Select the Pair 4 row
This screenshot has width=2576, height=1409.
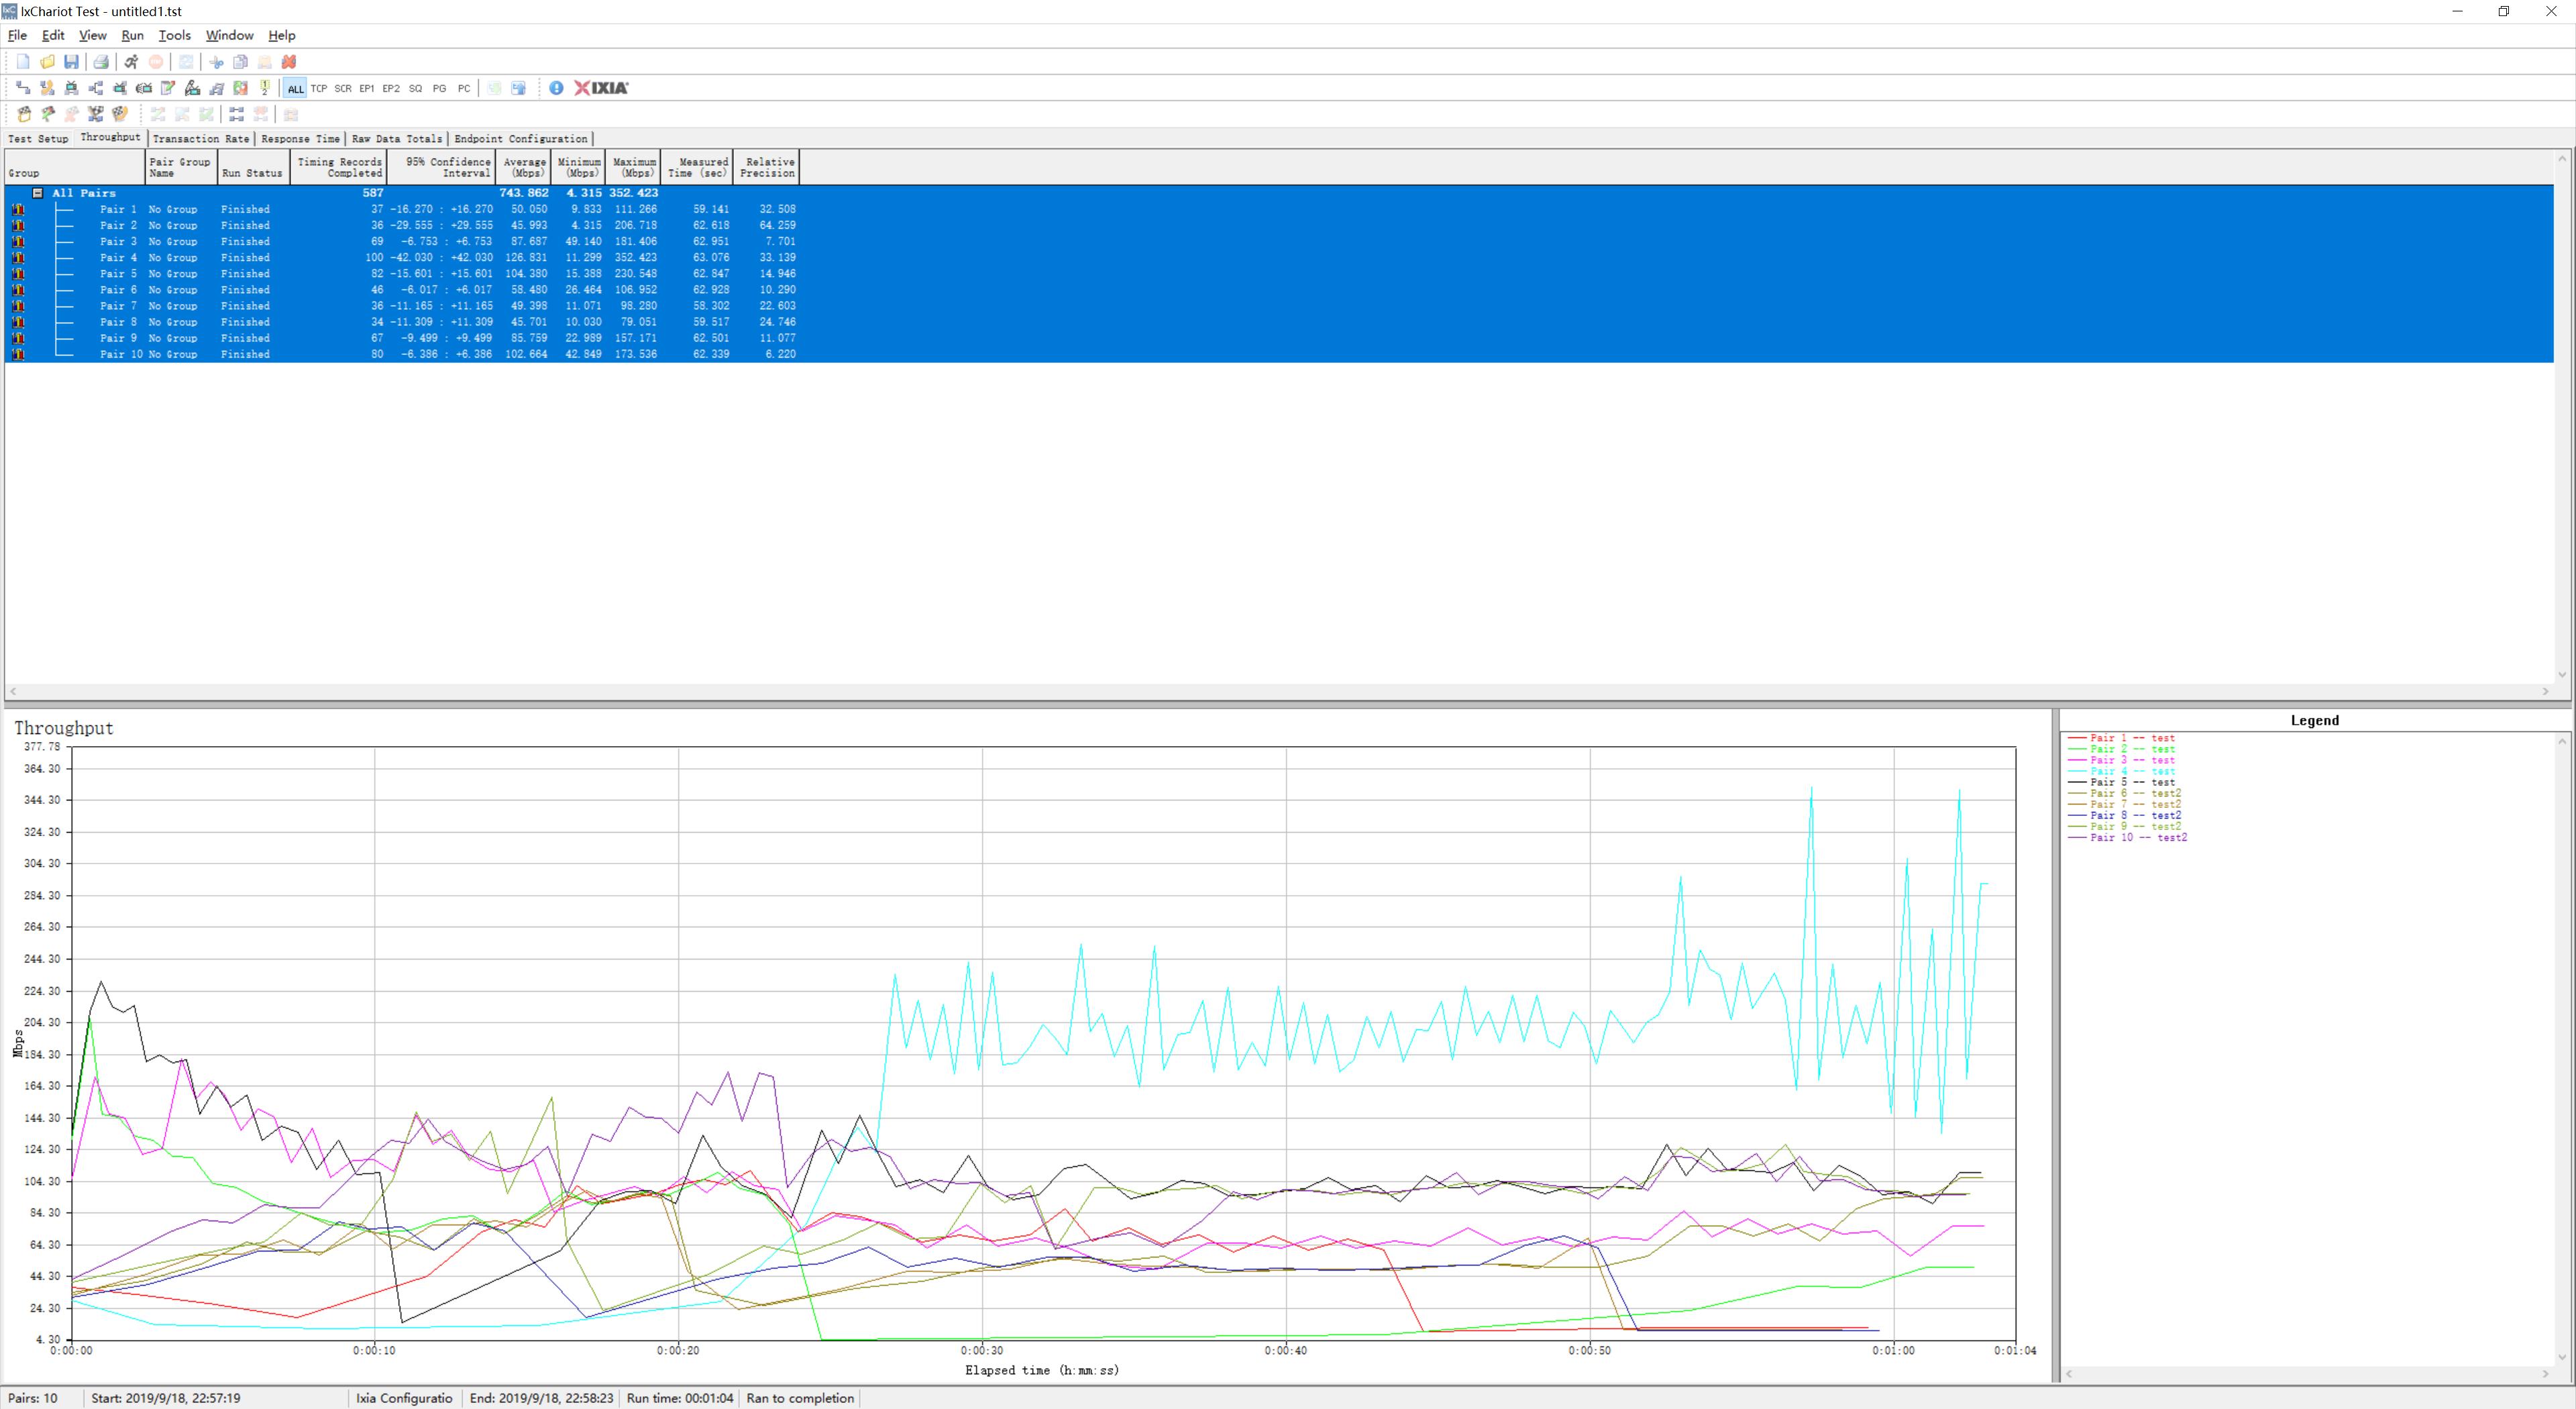[x=400, y=258]
